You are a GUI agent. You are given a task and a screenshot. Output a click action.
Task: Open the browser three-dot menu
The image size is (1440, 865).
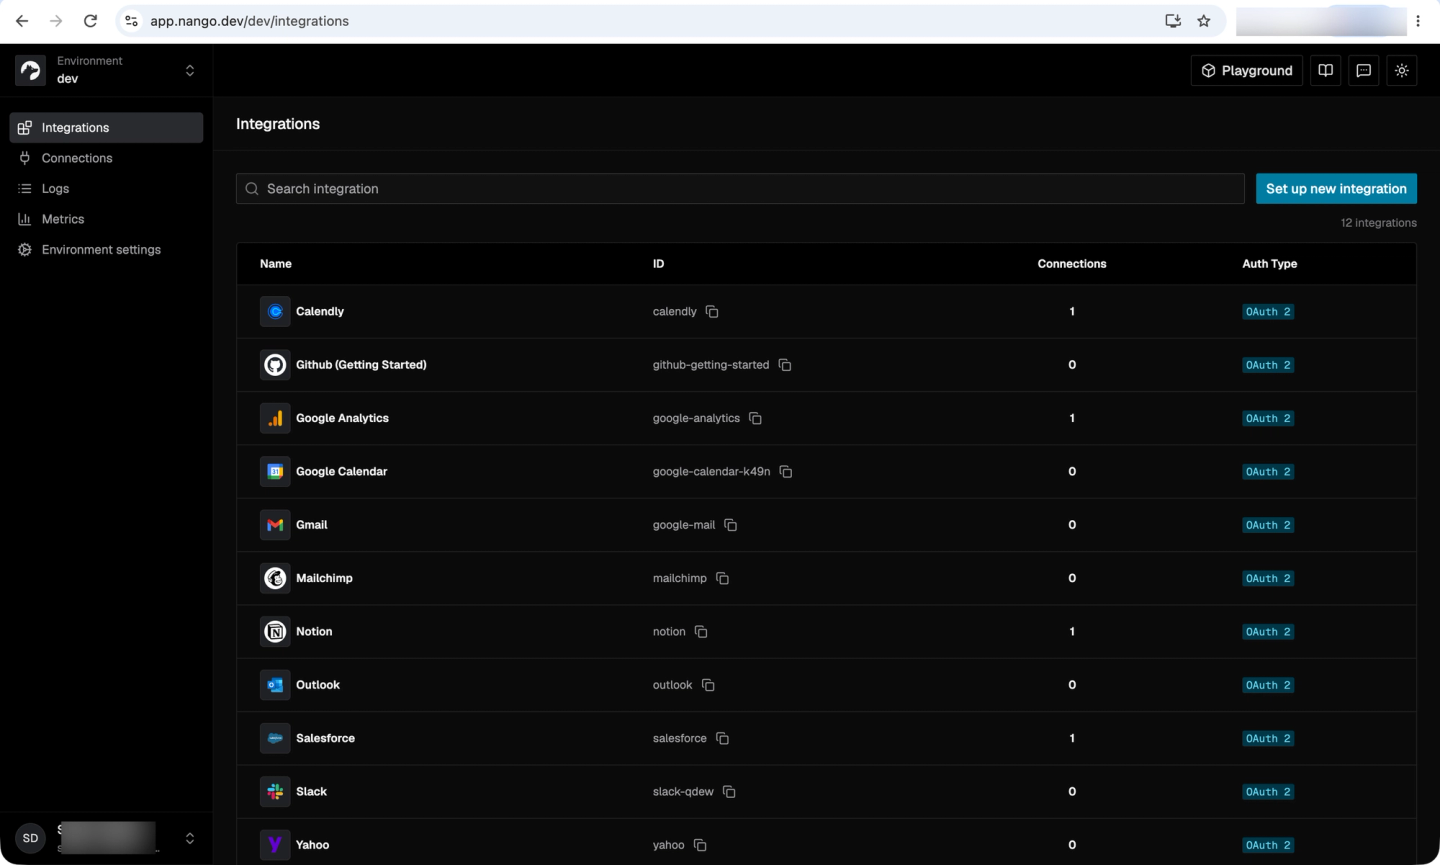click(1418, 21)
